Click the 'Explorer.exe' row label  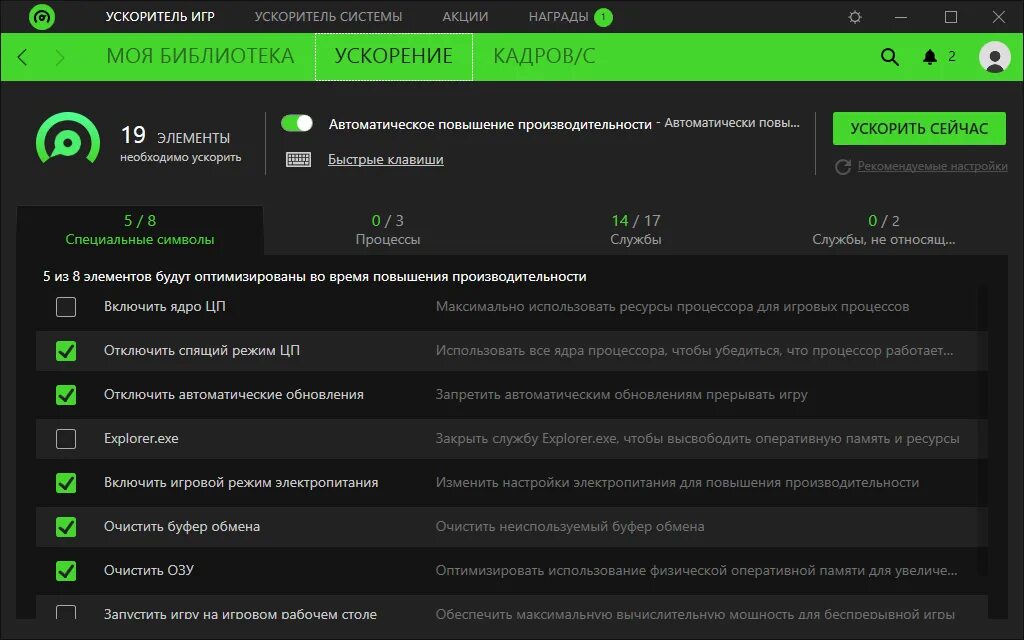[141, 439]
